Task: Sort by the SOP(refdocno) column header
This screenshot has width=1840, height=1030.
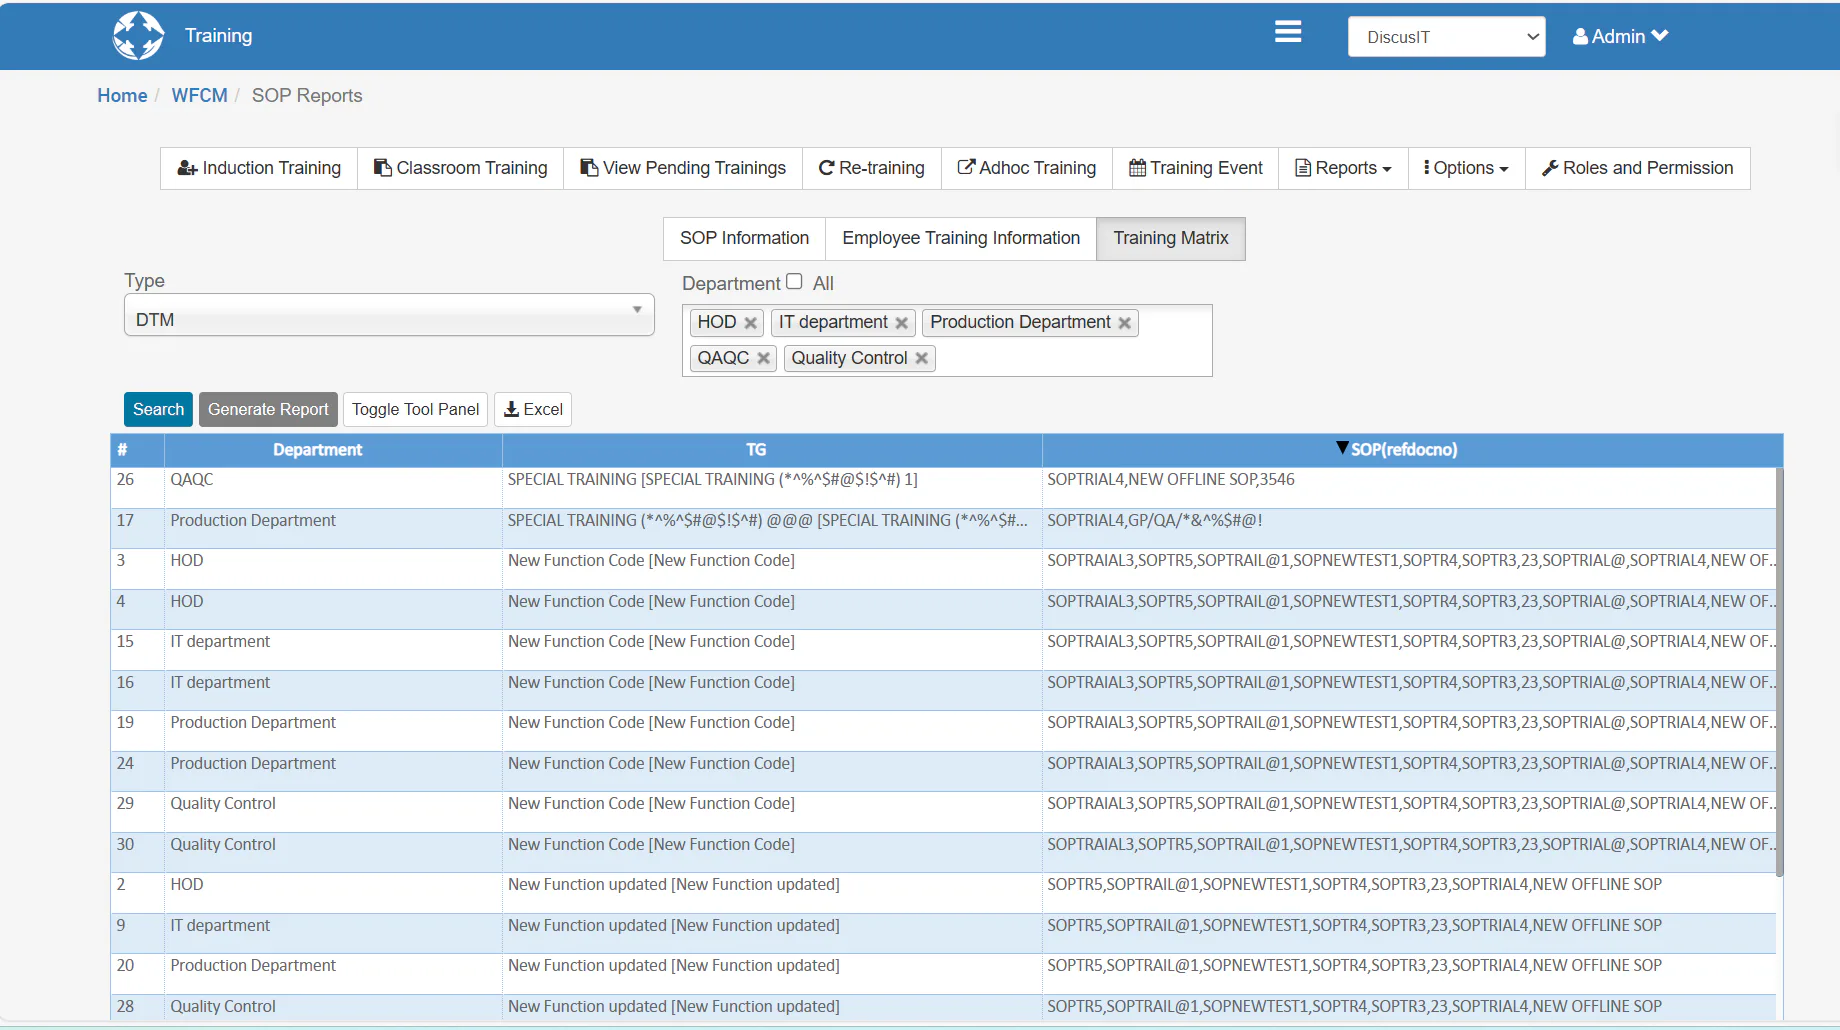Action: point(1403,450)
